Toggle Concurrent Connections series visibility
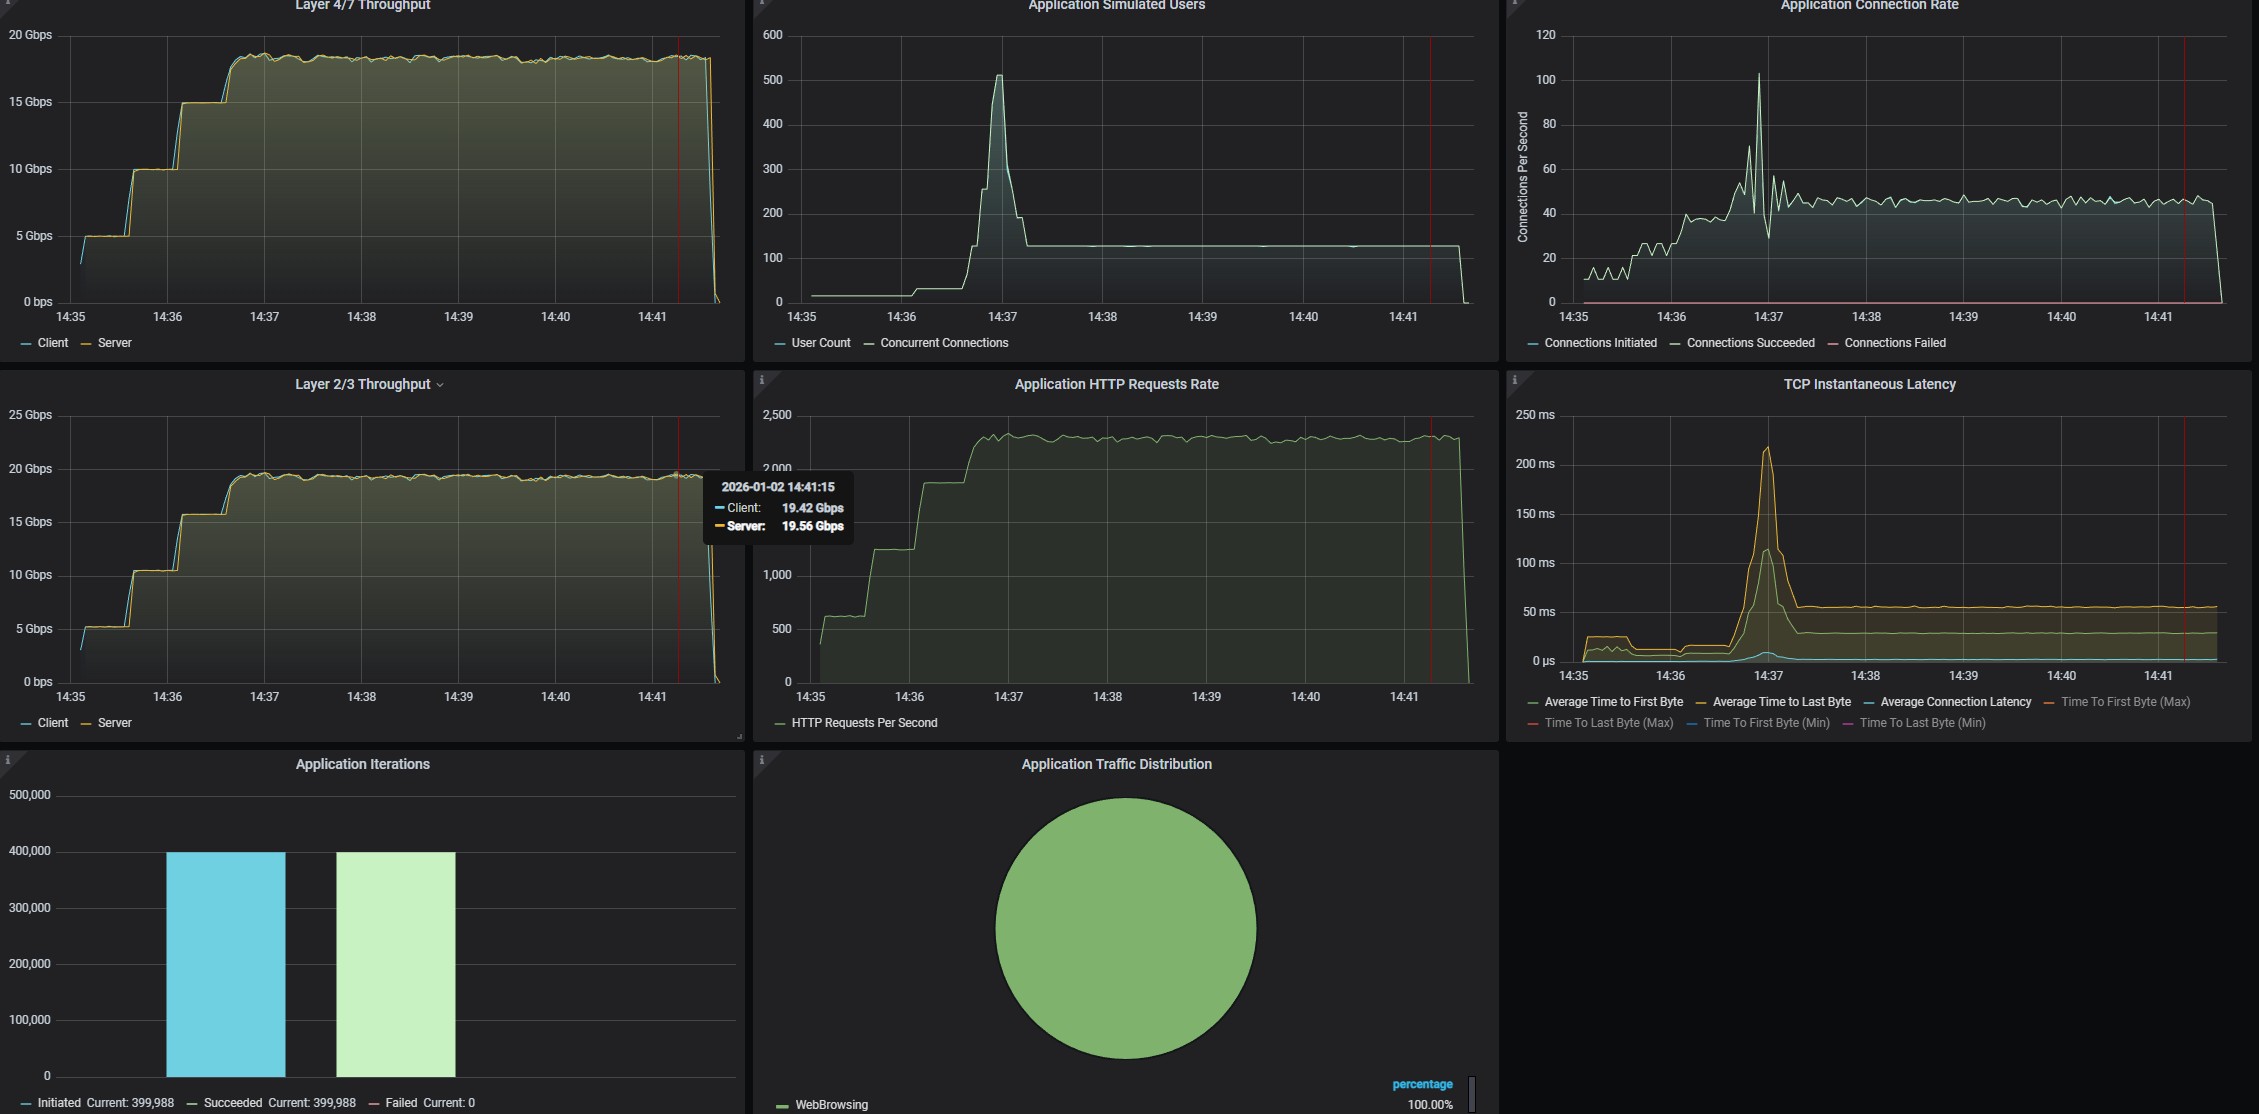Screen dimensions: 2259x1114 pos(943,343)
